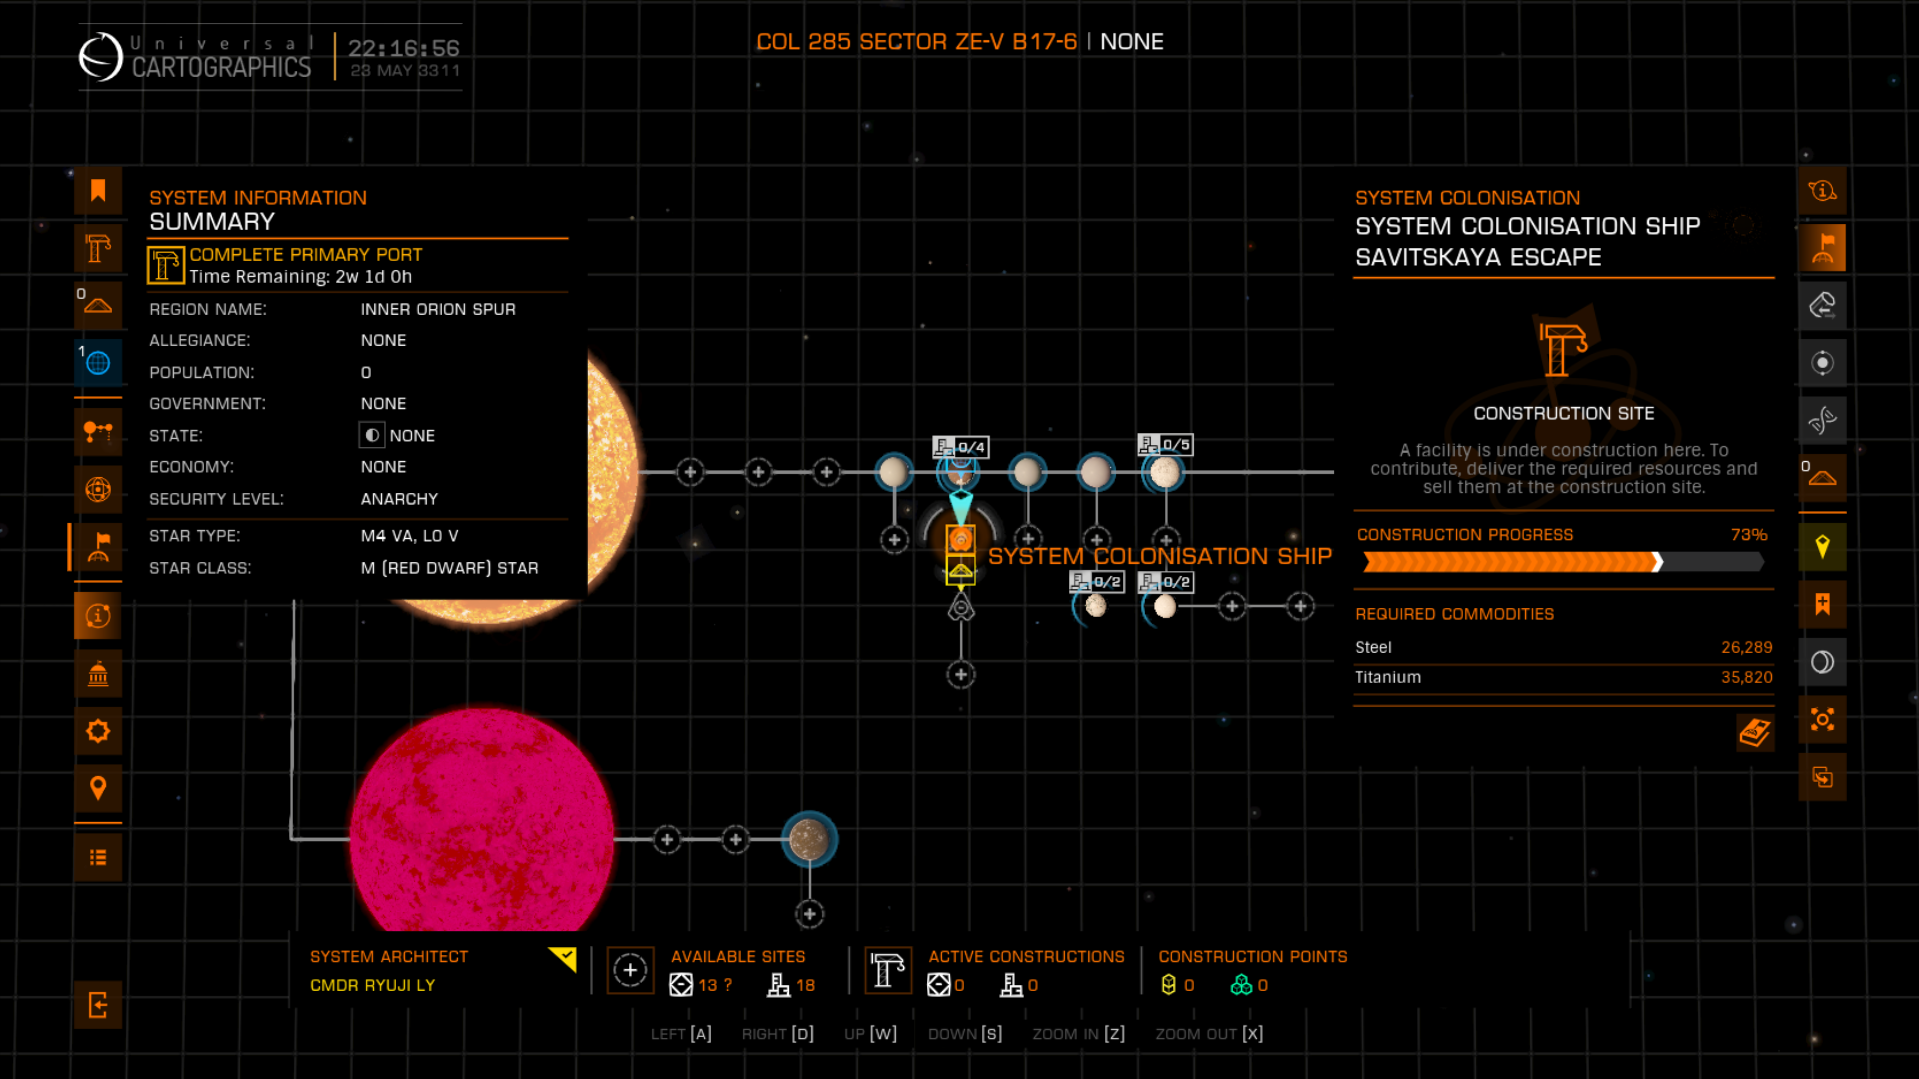1919x1079 pixels.
Task: Select the Steel commodity row
Action: tap(1563, 647)
